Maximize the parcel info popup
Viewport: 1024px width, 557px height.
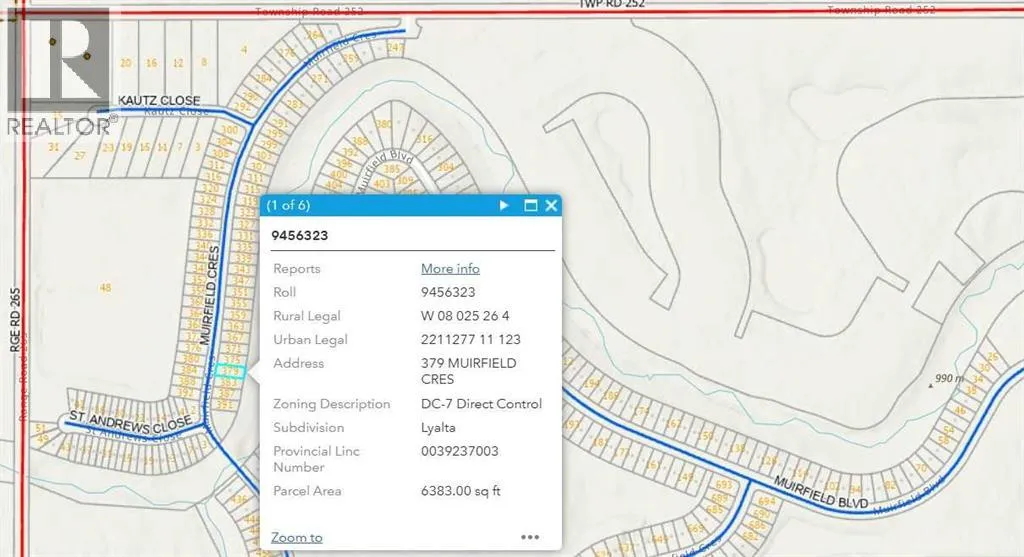click(x=531, y=206)
